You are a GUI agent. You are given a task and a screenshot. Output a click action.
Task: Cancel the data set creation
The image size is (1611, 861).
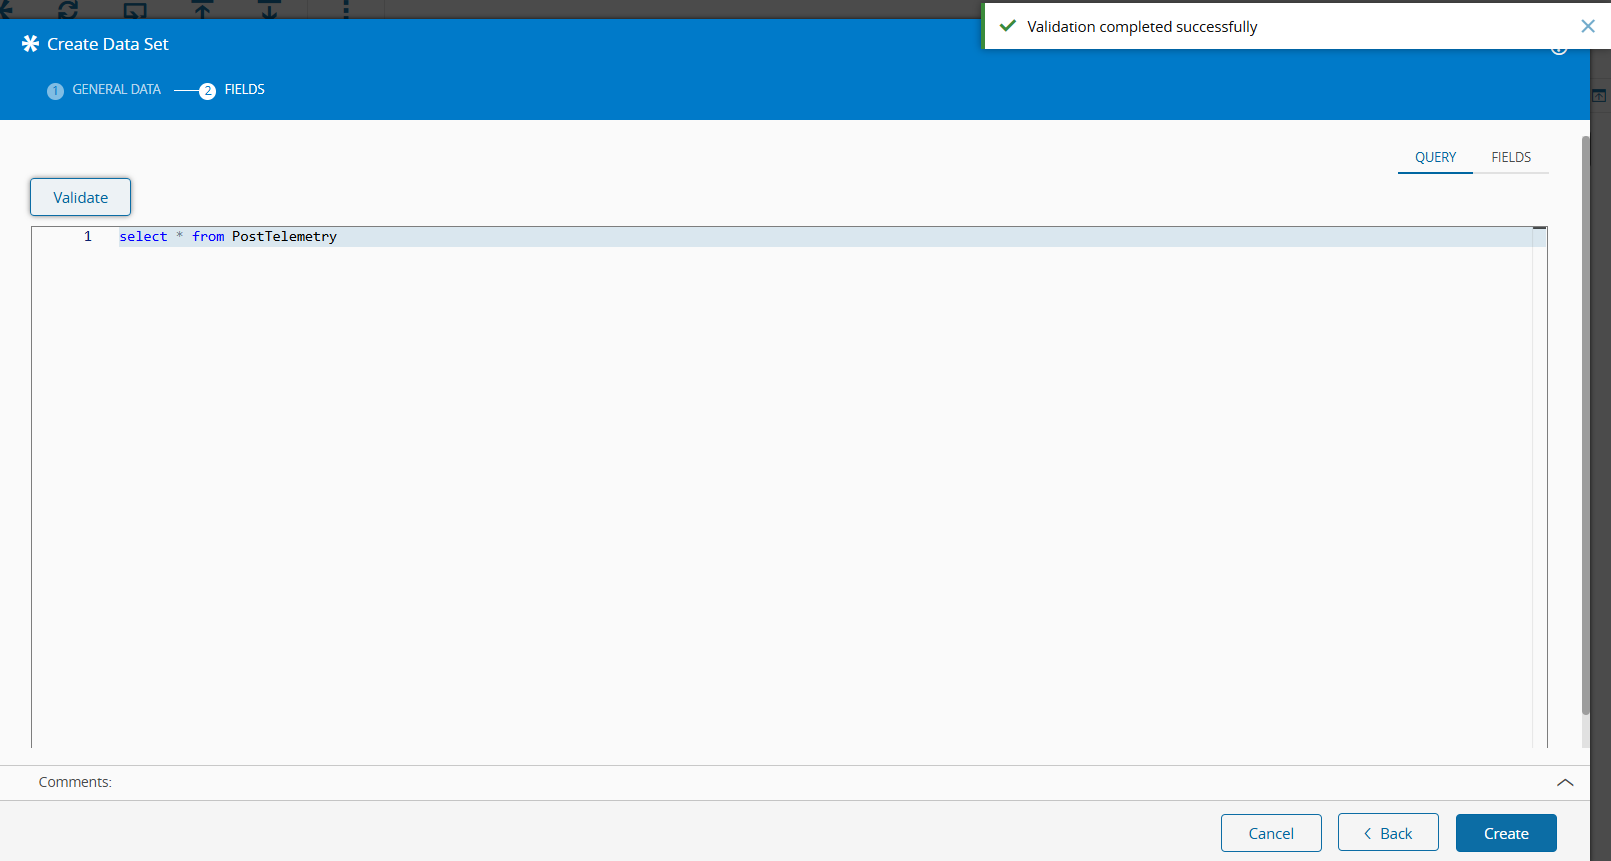pos(1271,833)
